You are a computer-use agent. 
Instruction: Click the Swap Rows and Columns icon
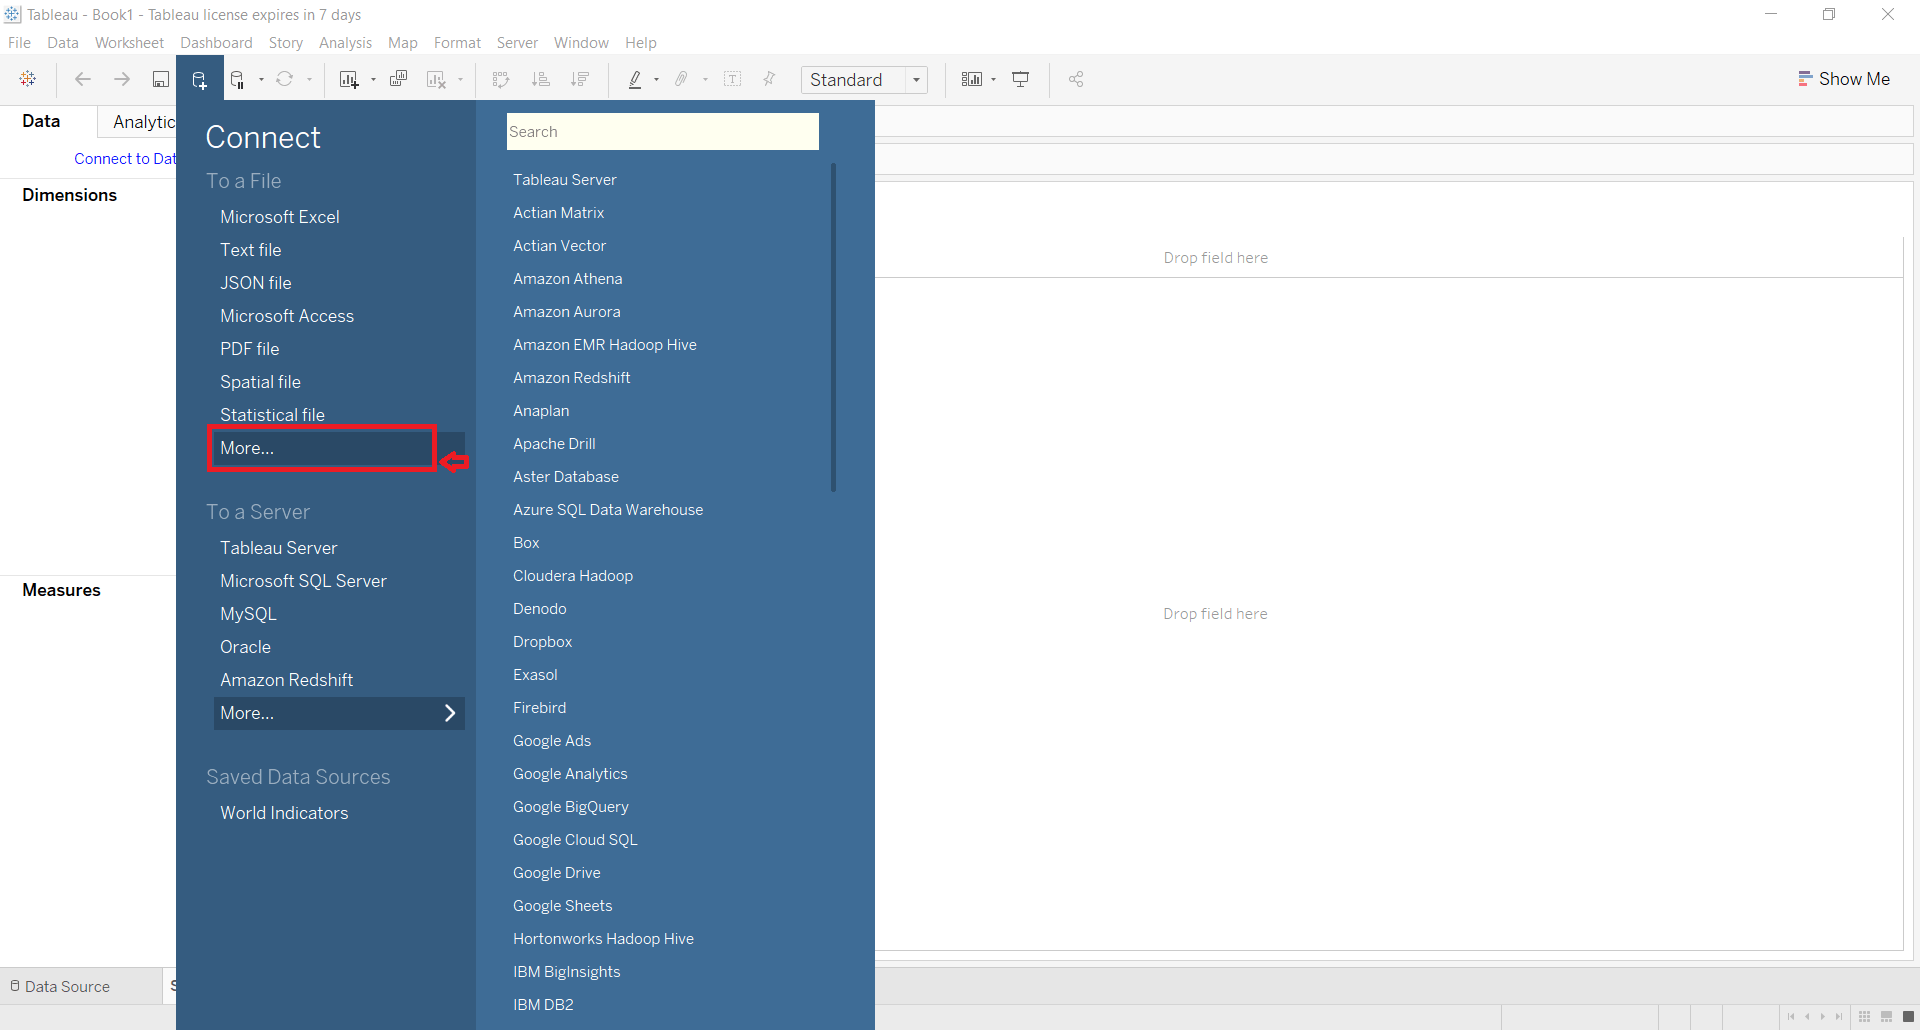500,79
